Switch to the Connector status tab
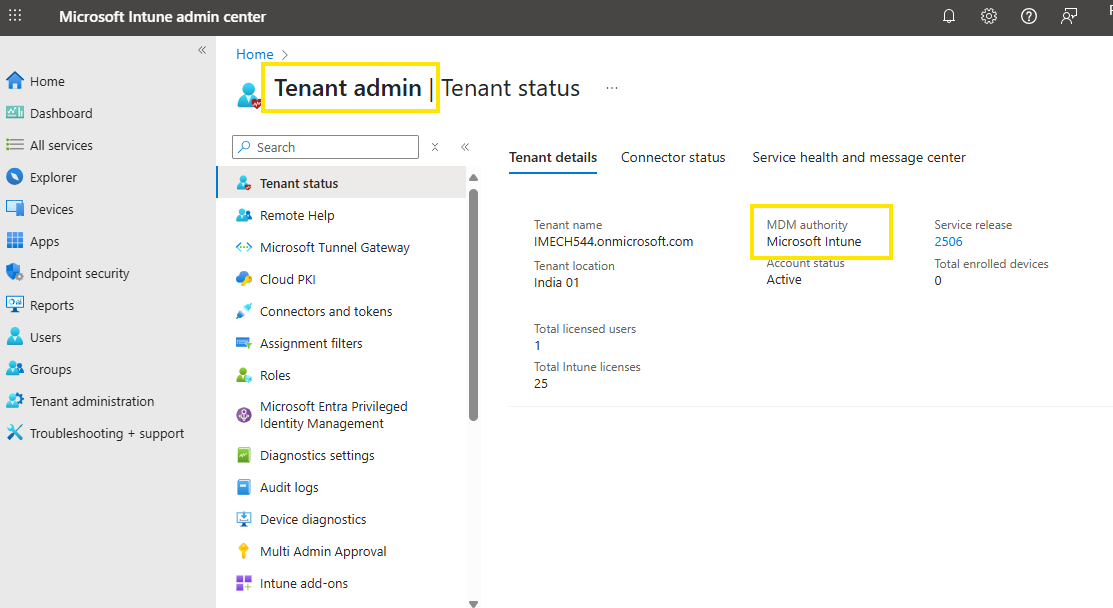 pyautogui.click(x=673, y=157)
